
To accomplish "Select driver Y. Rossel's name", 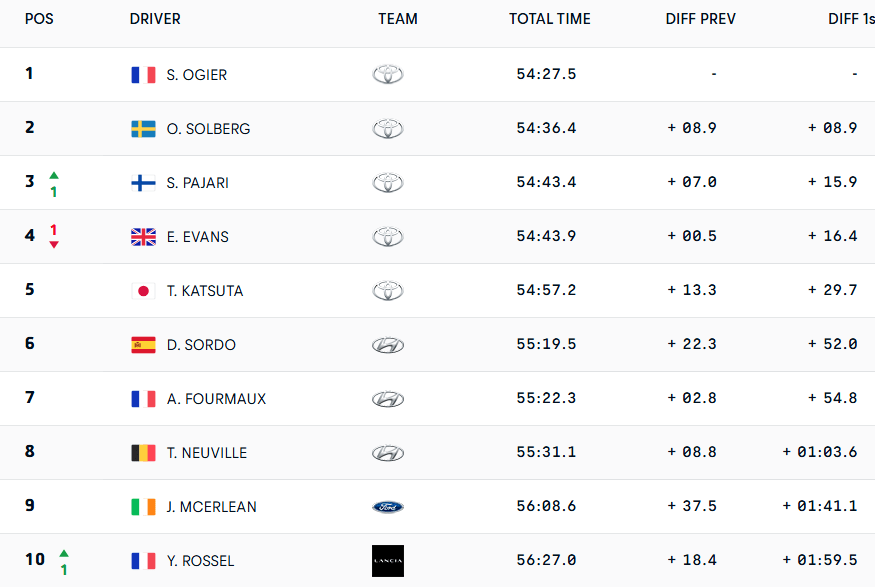I will pyautogui.click(x=200, y=561).
